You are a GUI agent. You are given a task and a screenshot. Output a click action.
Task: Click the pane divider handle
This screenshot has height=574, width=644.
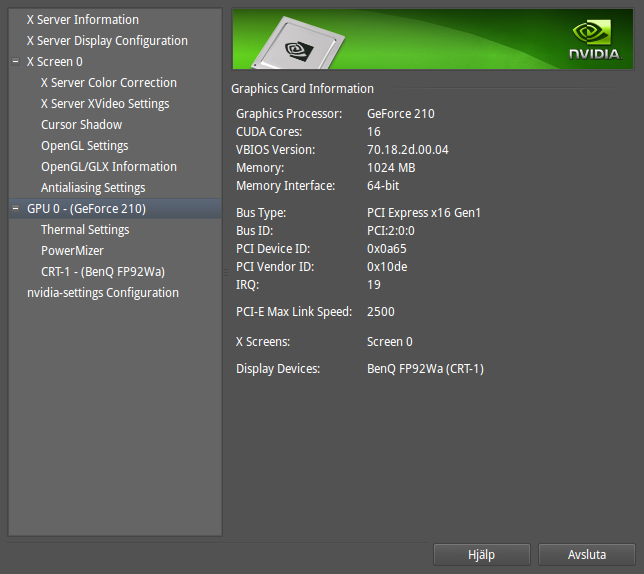click(x=226, y=272)
